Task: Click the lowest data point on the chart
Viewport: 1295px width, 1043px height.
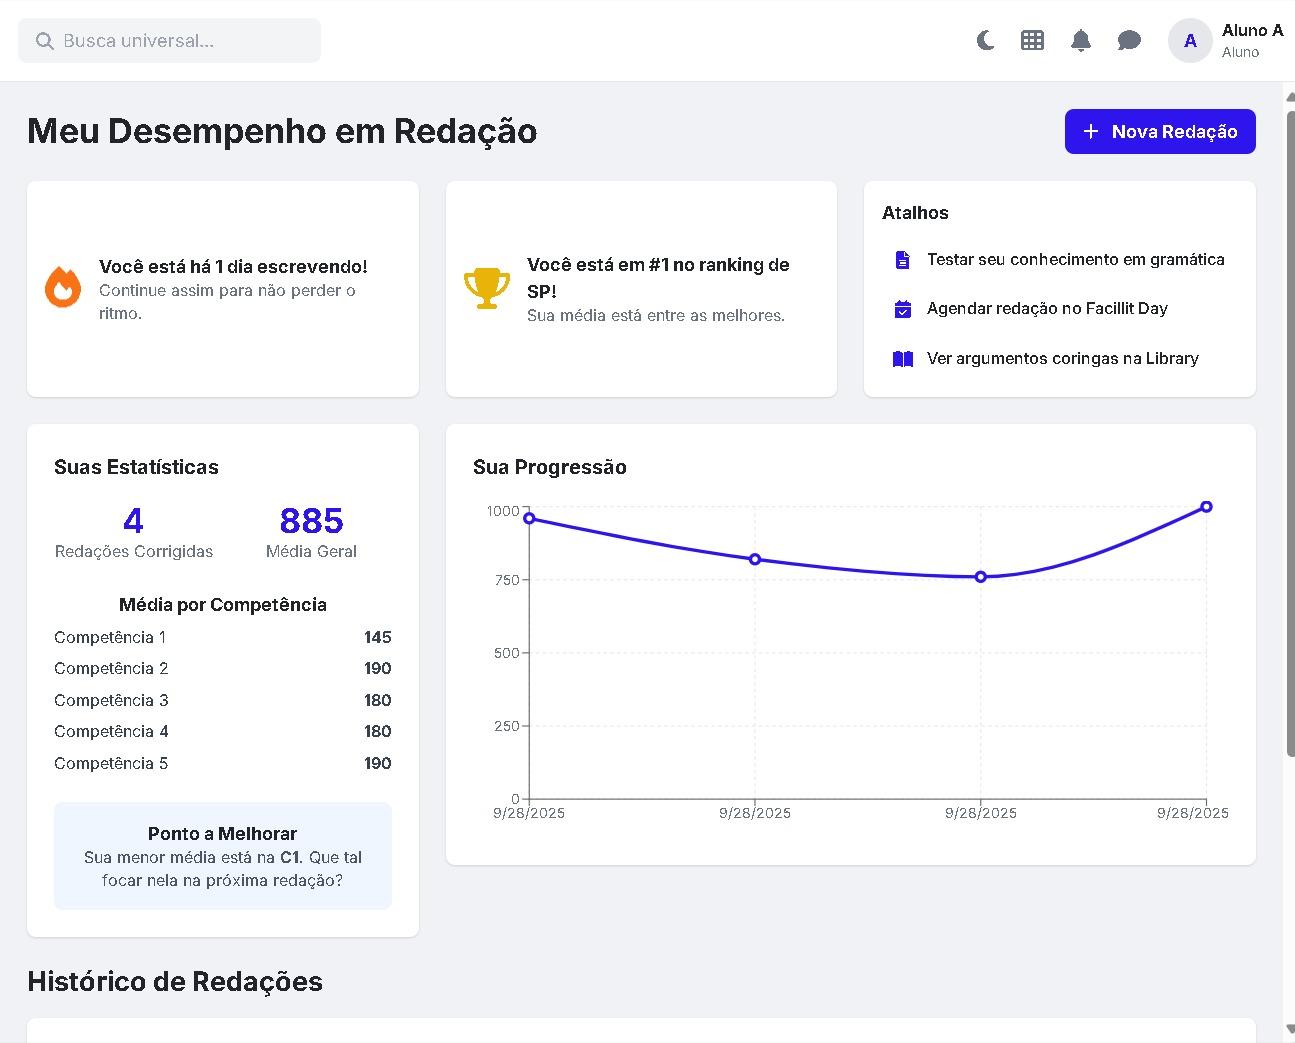Action: [x=980, y=577]
